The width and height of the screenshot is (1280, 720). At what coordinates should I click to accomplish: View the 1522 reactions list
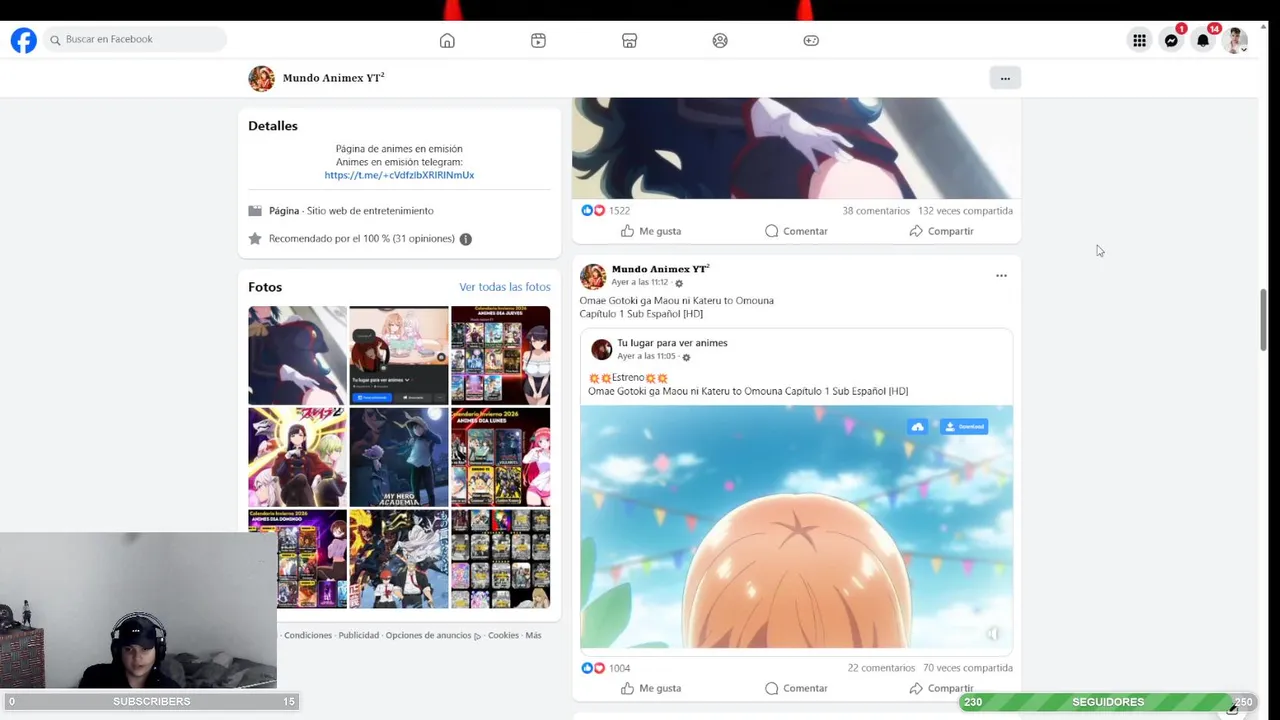(606, 211)
